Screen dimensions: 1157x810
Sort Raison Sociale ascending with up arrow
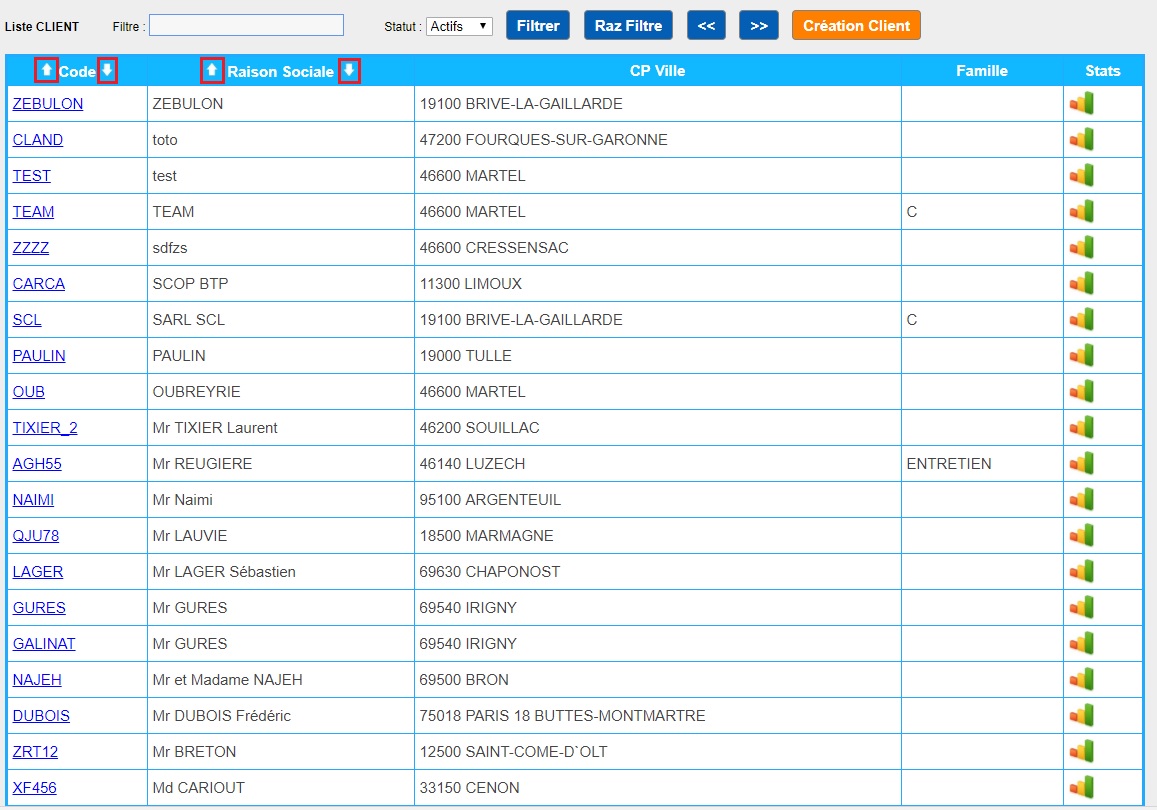click(211, 71)
